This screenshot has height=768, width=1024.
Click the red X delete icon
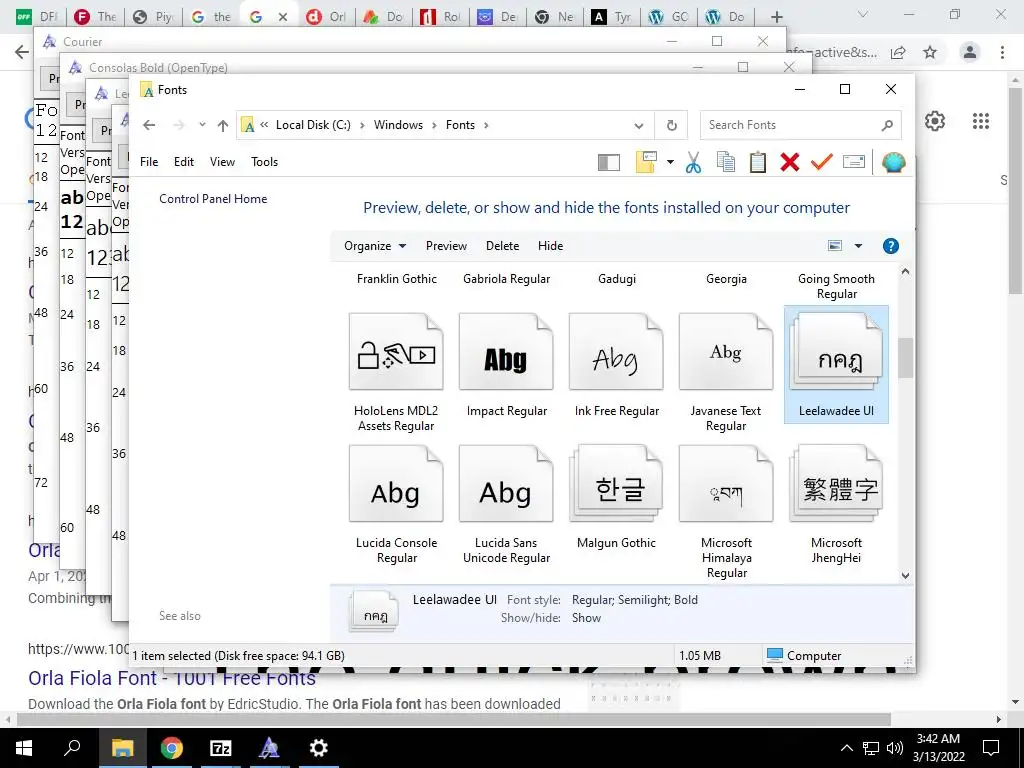click(790, 162)
